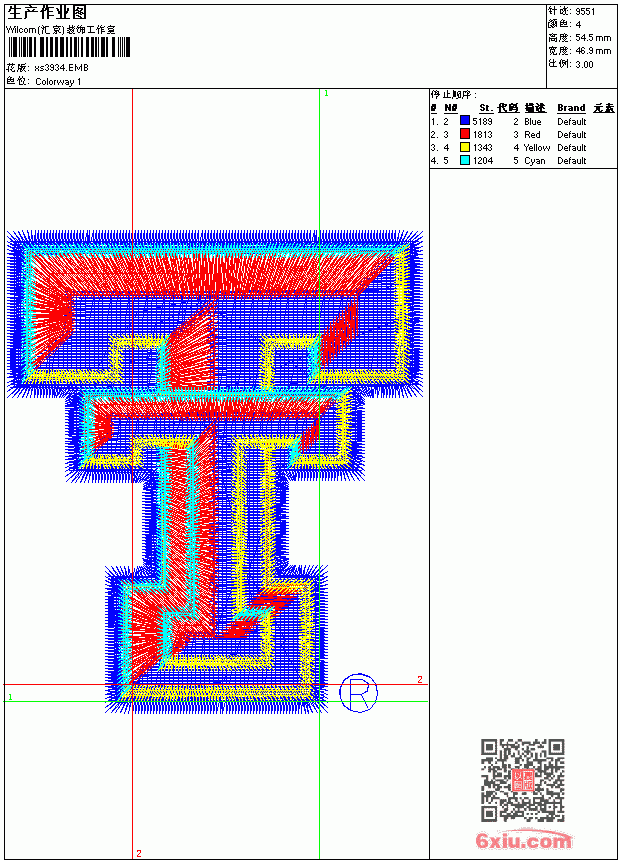Select the red color swatch in stop sequence

coord(465,134)
